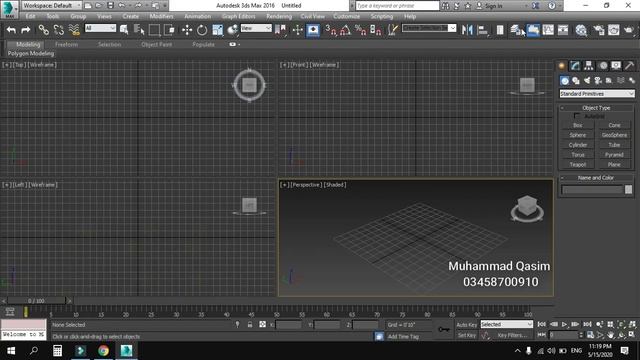Select the Shapes category icon

tap(576, 80)
